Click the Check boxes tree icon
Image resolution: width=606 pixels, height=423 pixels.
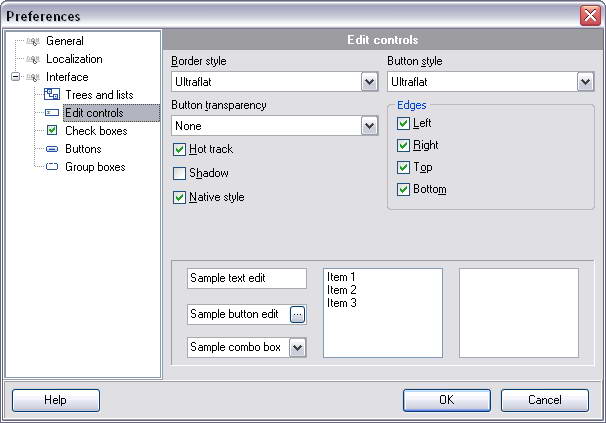pos(53,131)
